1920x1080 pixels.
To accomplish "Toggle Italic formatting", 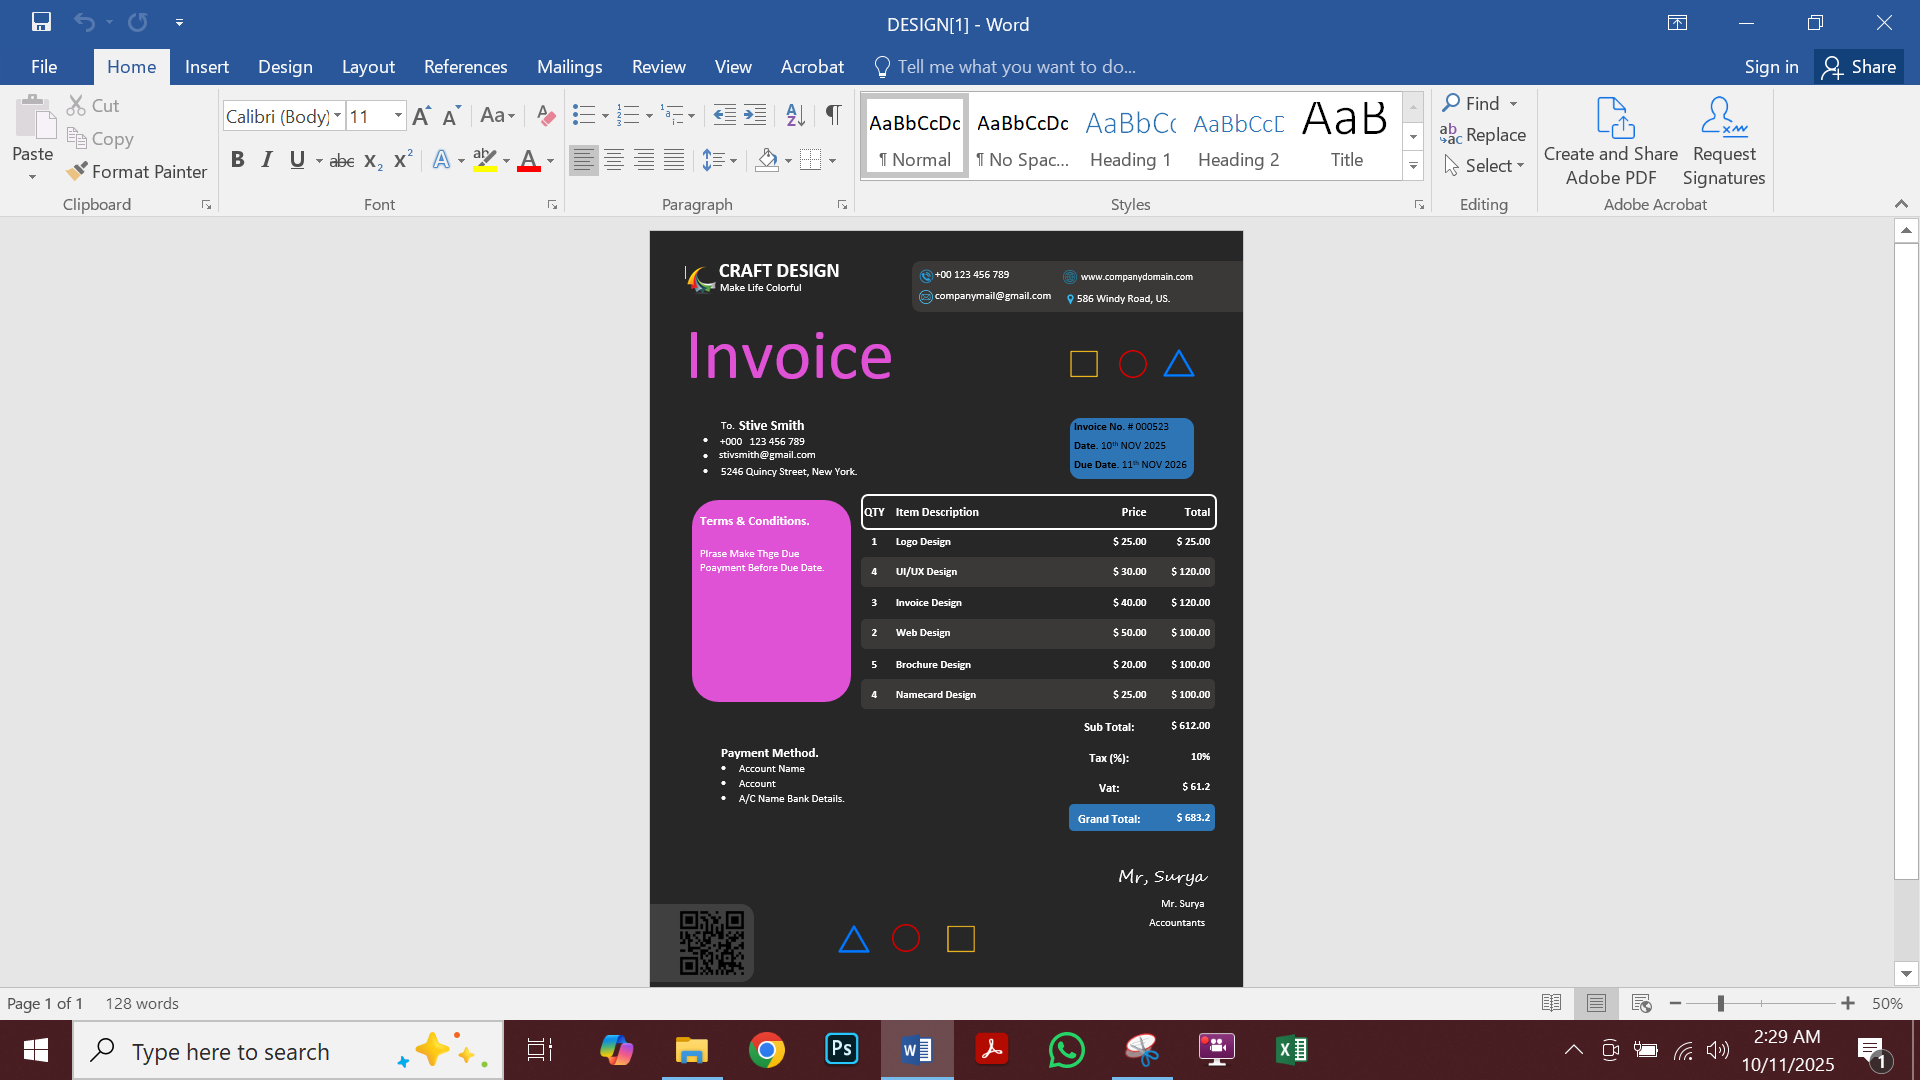I will pyautogui.click(x=267, y=160).
